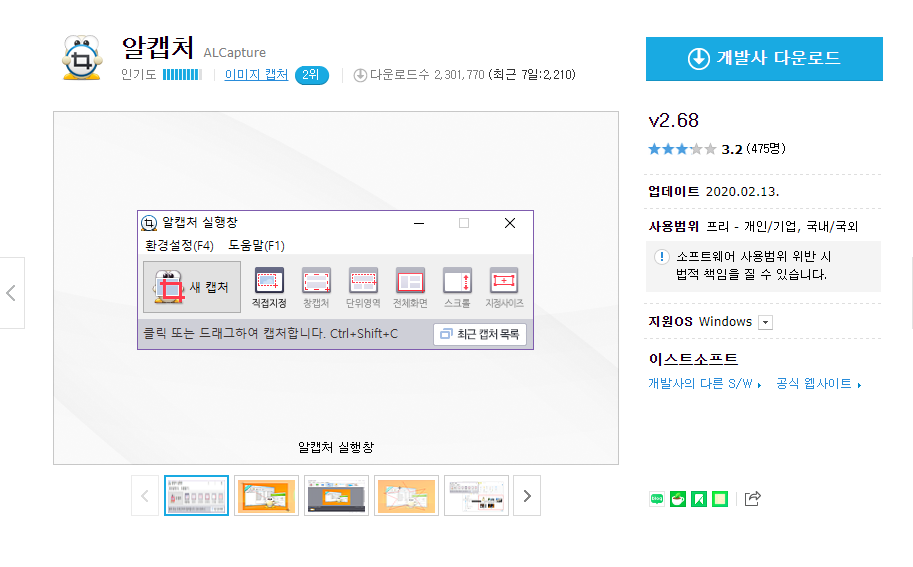Open 개발사의 다른 S/W link

705,384
